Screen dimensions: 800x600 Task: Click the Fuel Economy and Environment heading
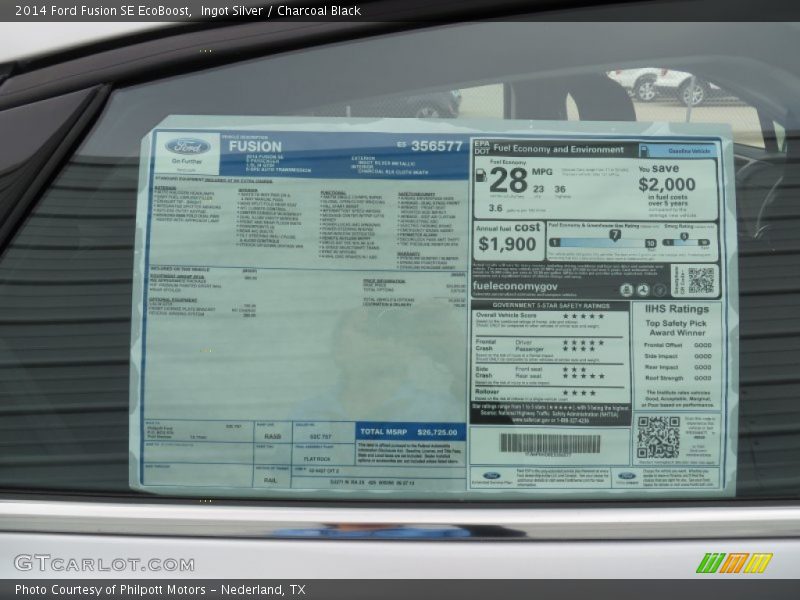pos(558,149)
